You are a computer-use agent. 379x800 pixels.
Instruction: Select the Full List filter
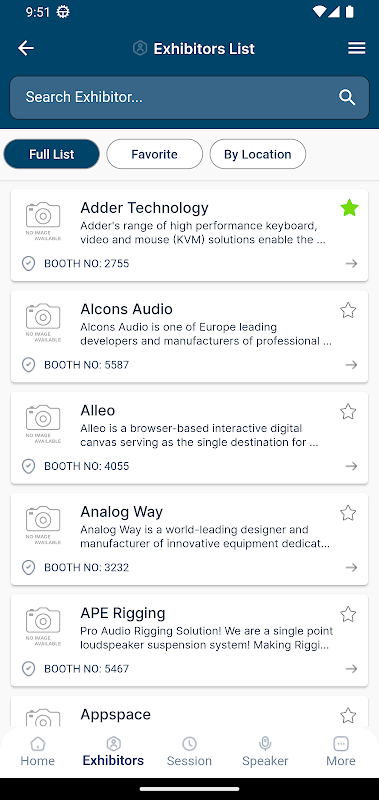coord(52,154)
